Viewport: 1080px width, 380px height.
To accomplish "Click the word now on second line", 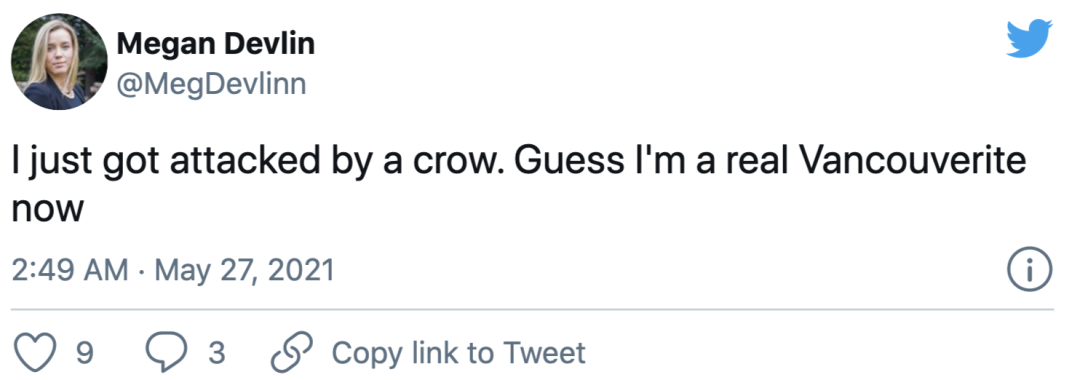I will tap(48, 209).
